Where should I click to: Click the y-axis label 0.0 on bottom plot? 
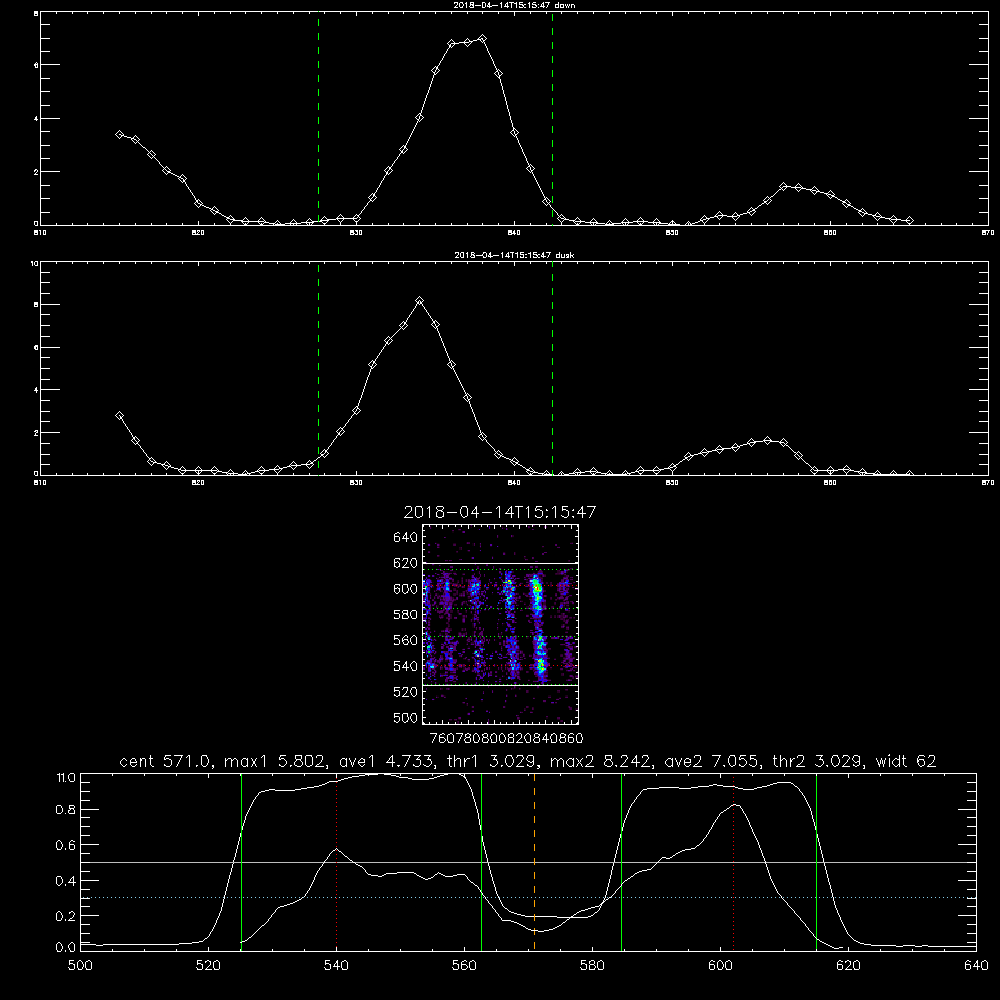click(66, 947)
